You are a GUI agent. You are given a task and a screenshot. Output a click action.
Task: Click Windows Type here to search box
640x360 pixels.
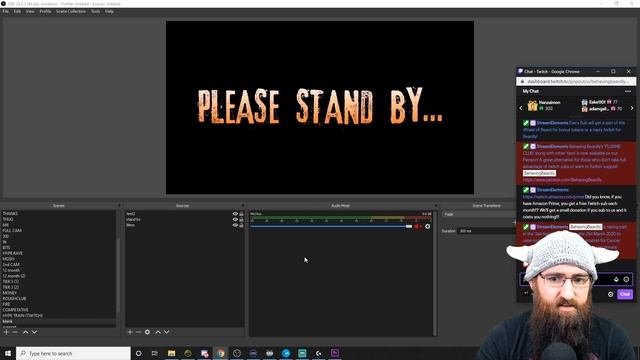73,353
